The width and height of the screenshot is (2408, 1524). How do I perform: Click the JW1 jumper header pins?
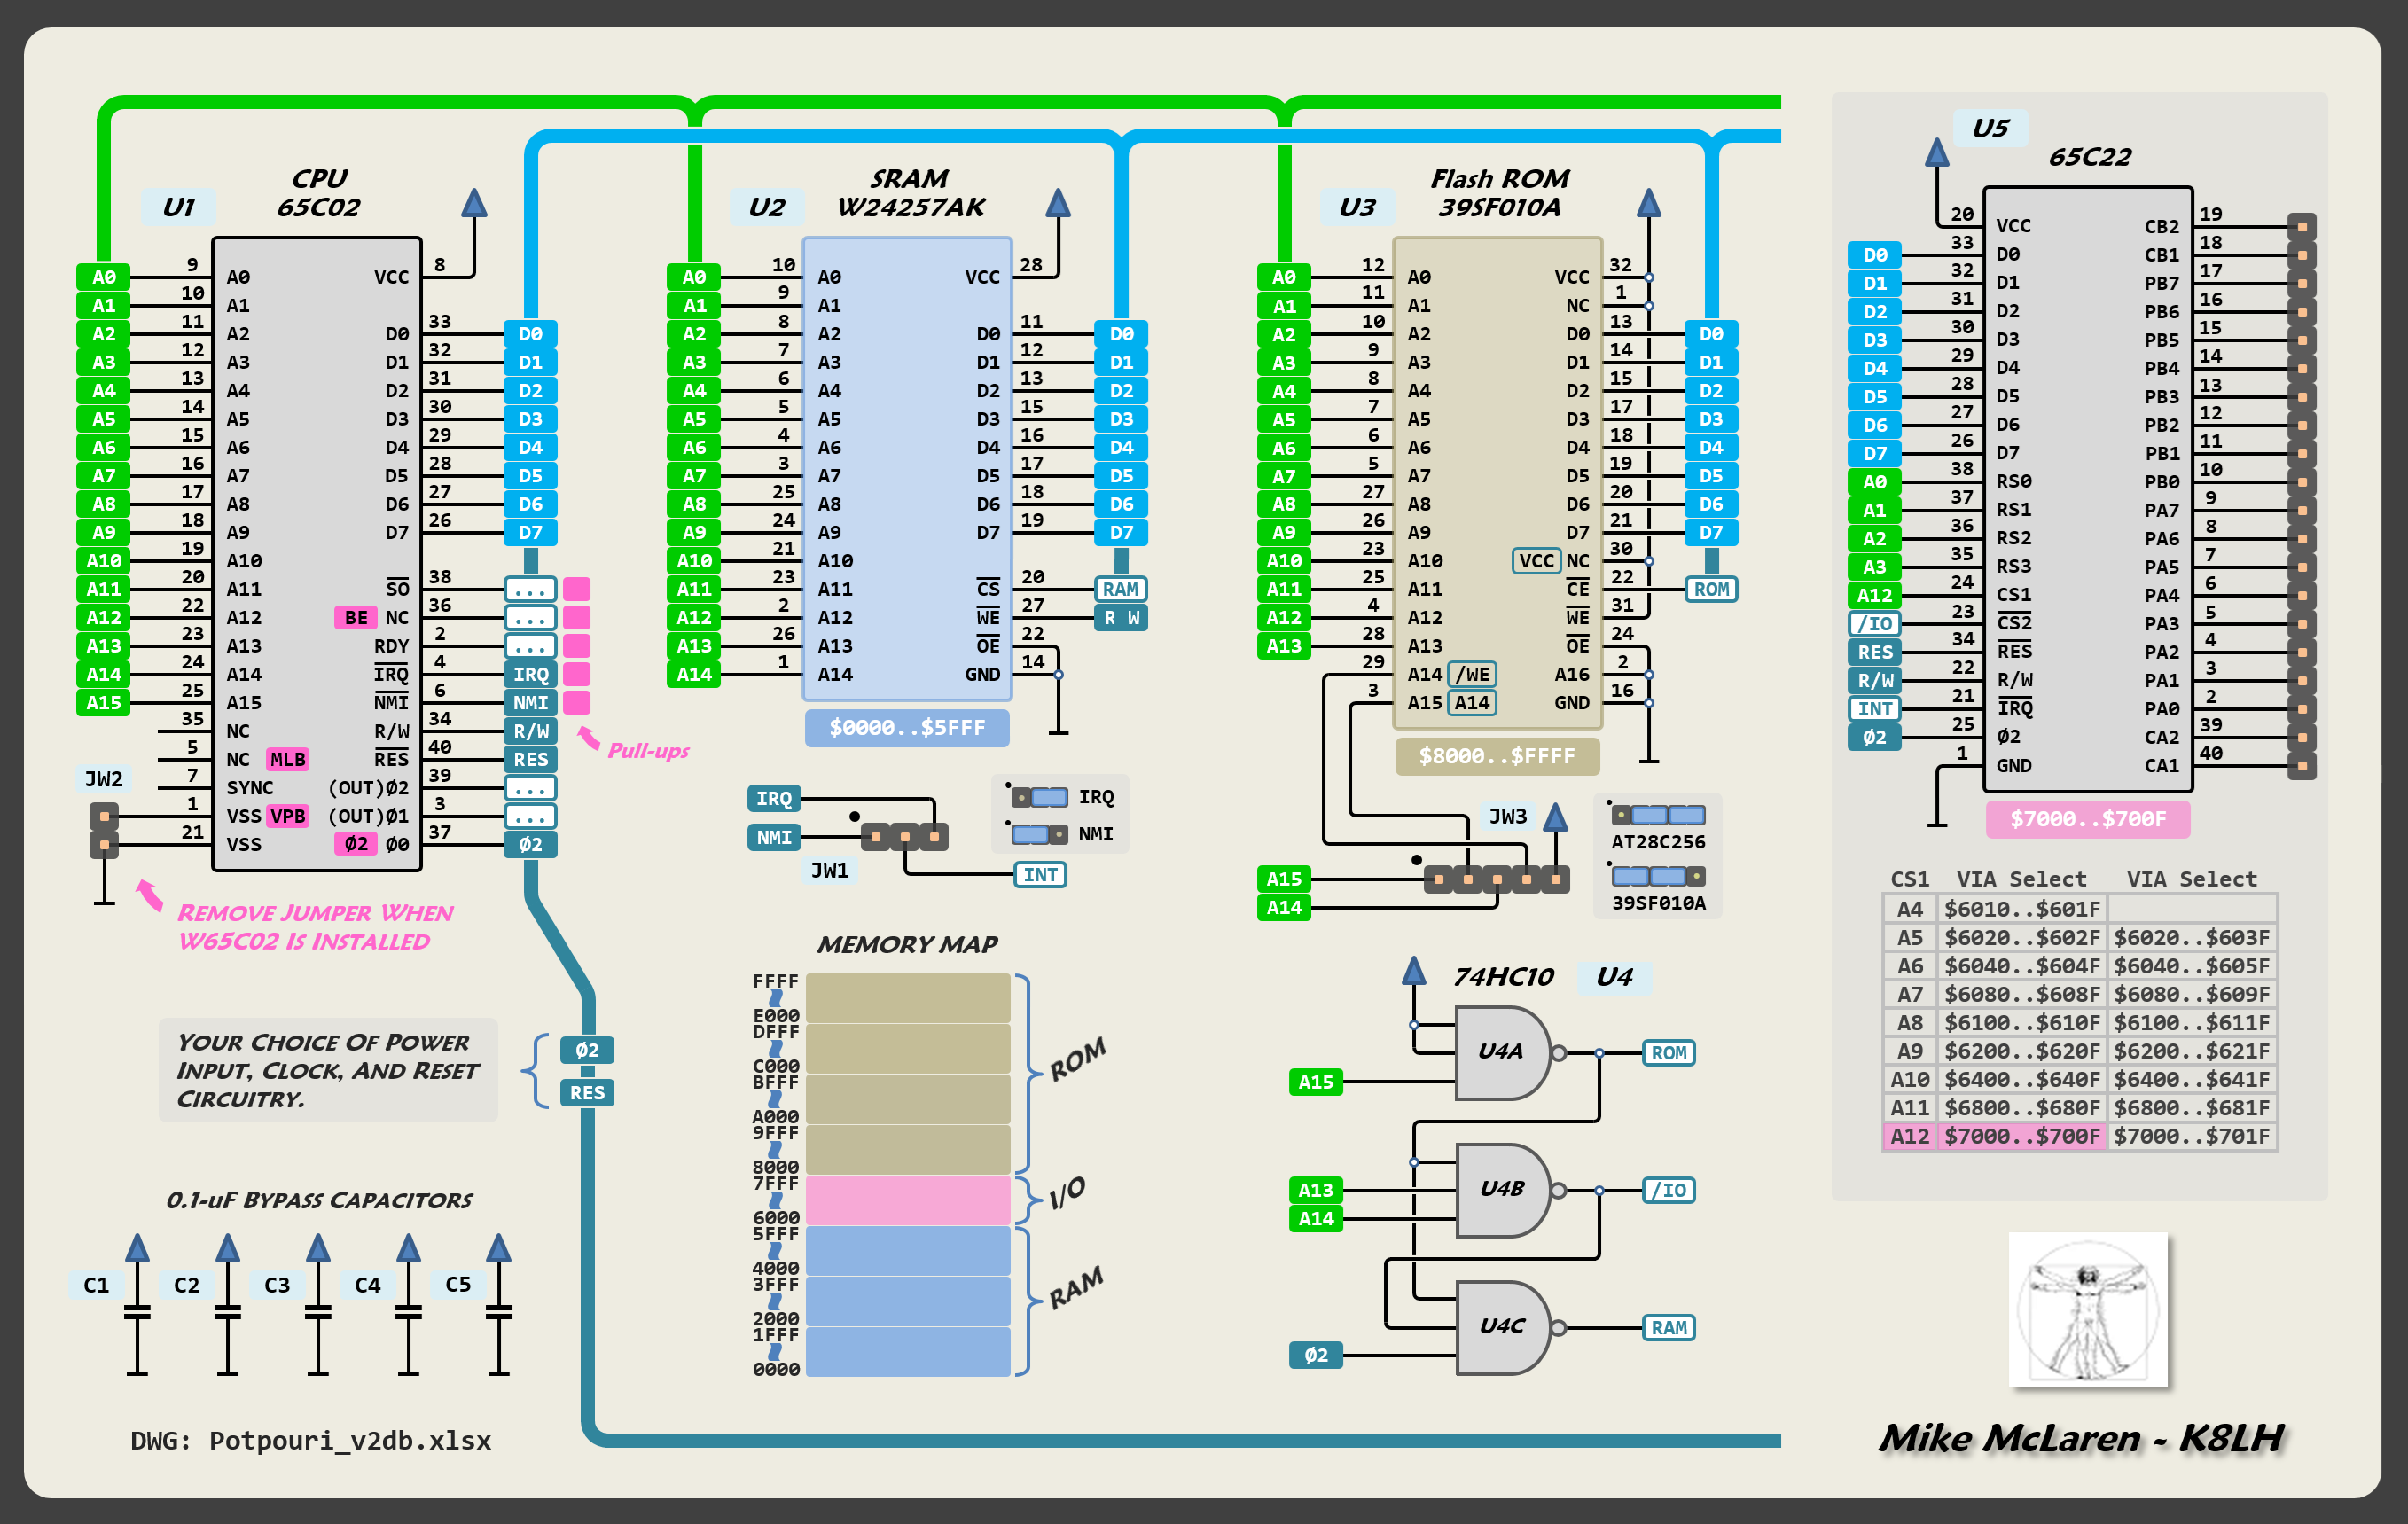[904, 836]
